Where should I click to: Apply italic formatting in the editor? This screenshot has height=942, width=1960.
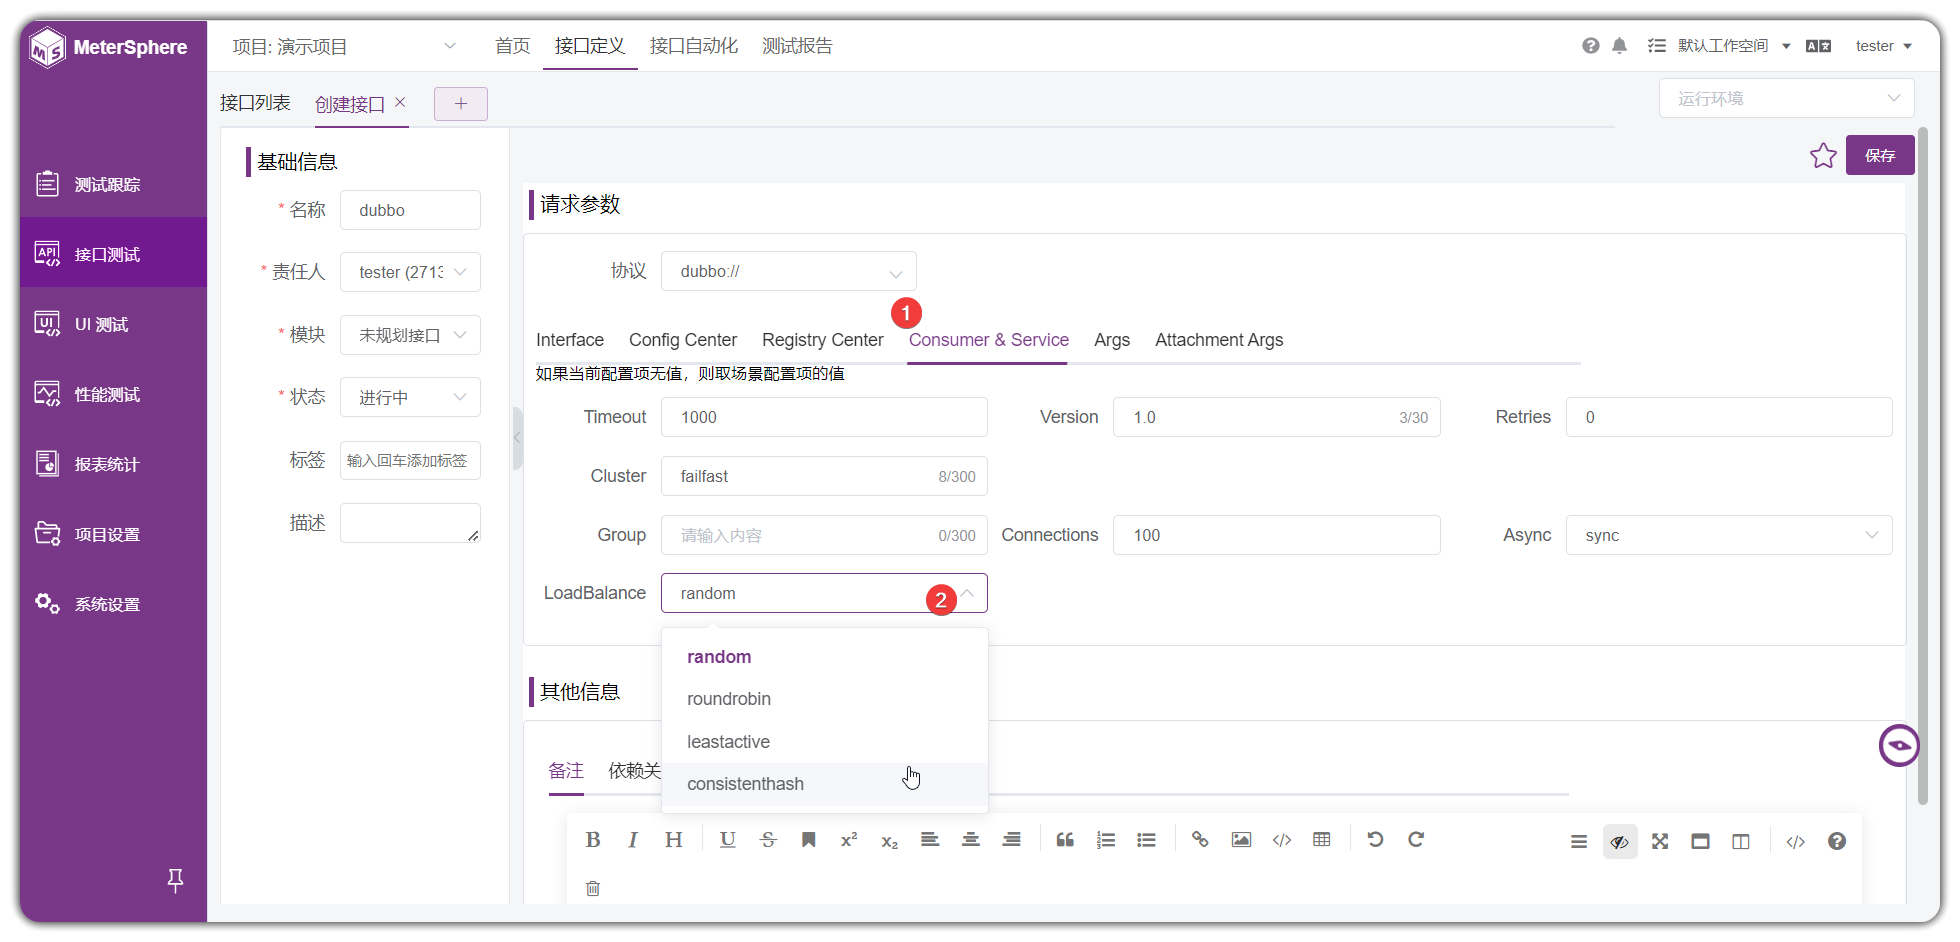tap(633, 840)
